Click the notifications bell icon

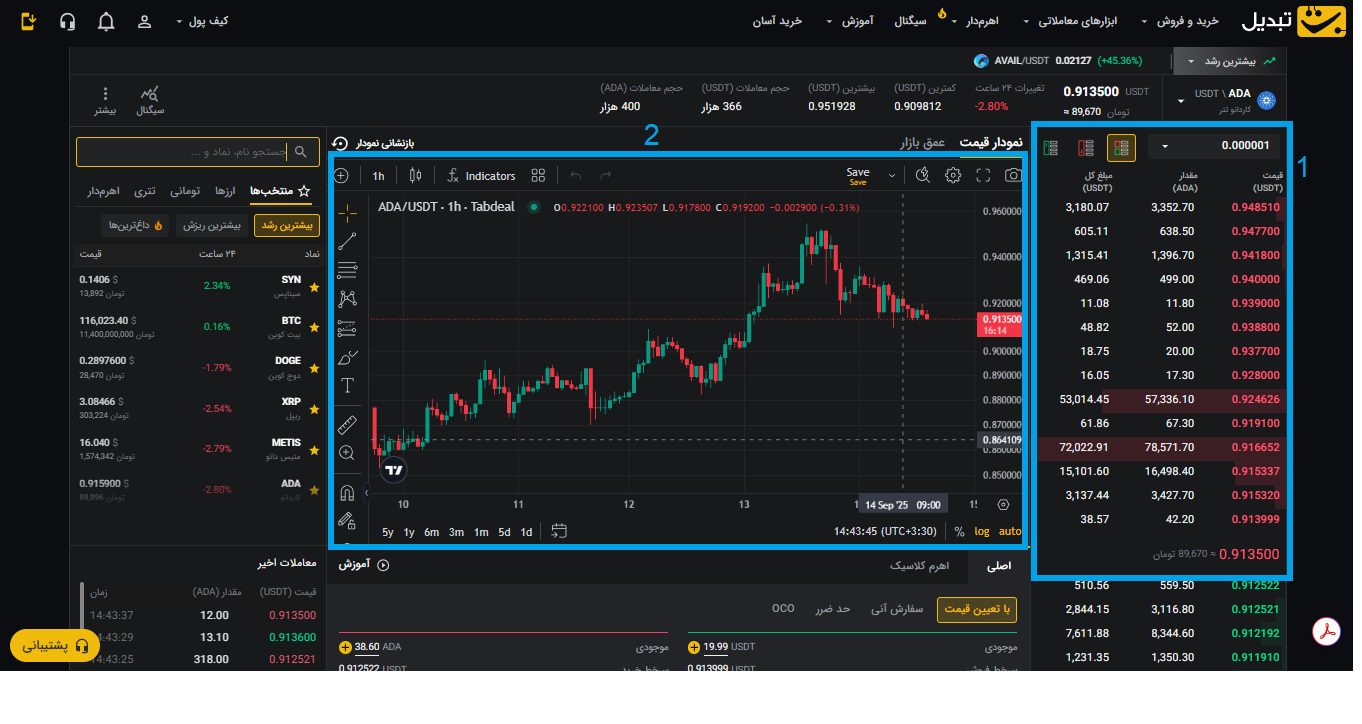coord(106,21)
